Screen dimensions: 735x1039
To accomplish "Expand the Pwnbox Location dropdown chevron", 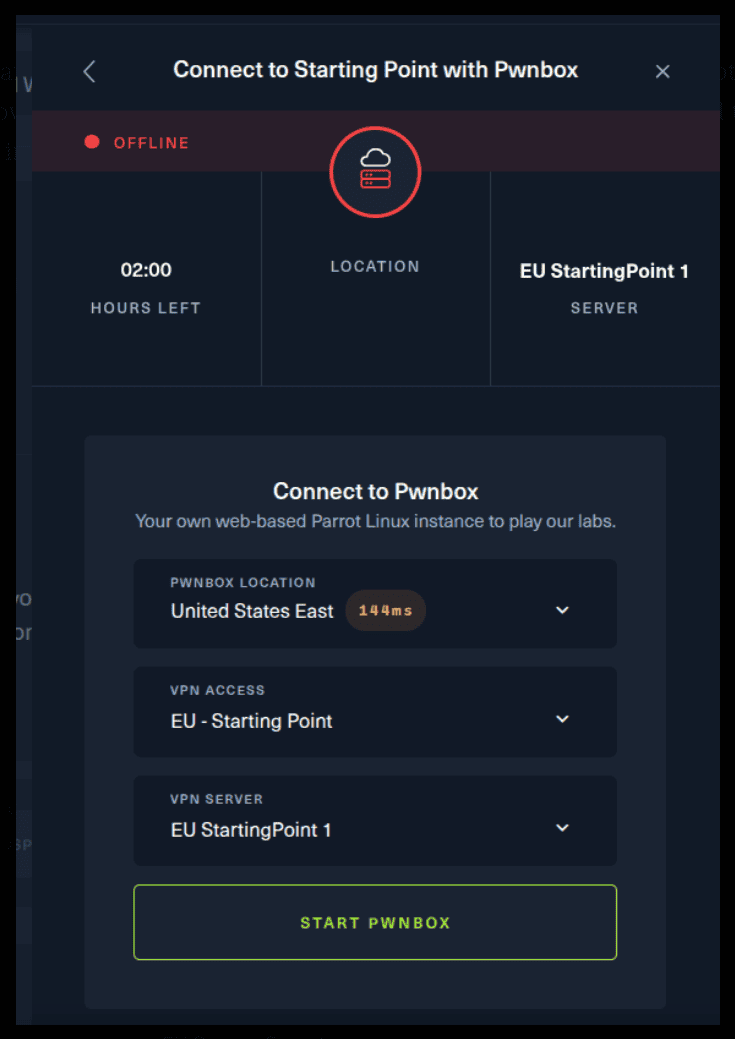I will point(562,610).
